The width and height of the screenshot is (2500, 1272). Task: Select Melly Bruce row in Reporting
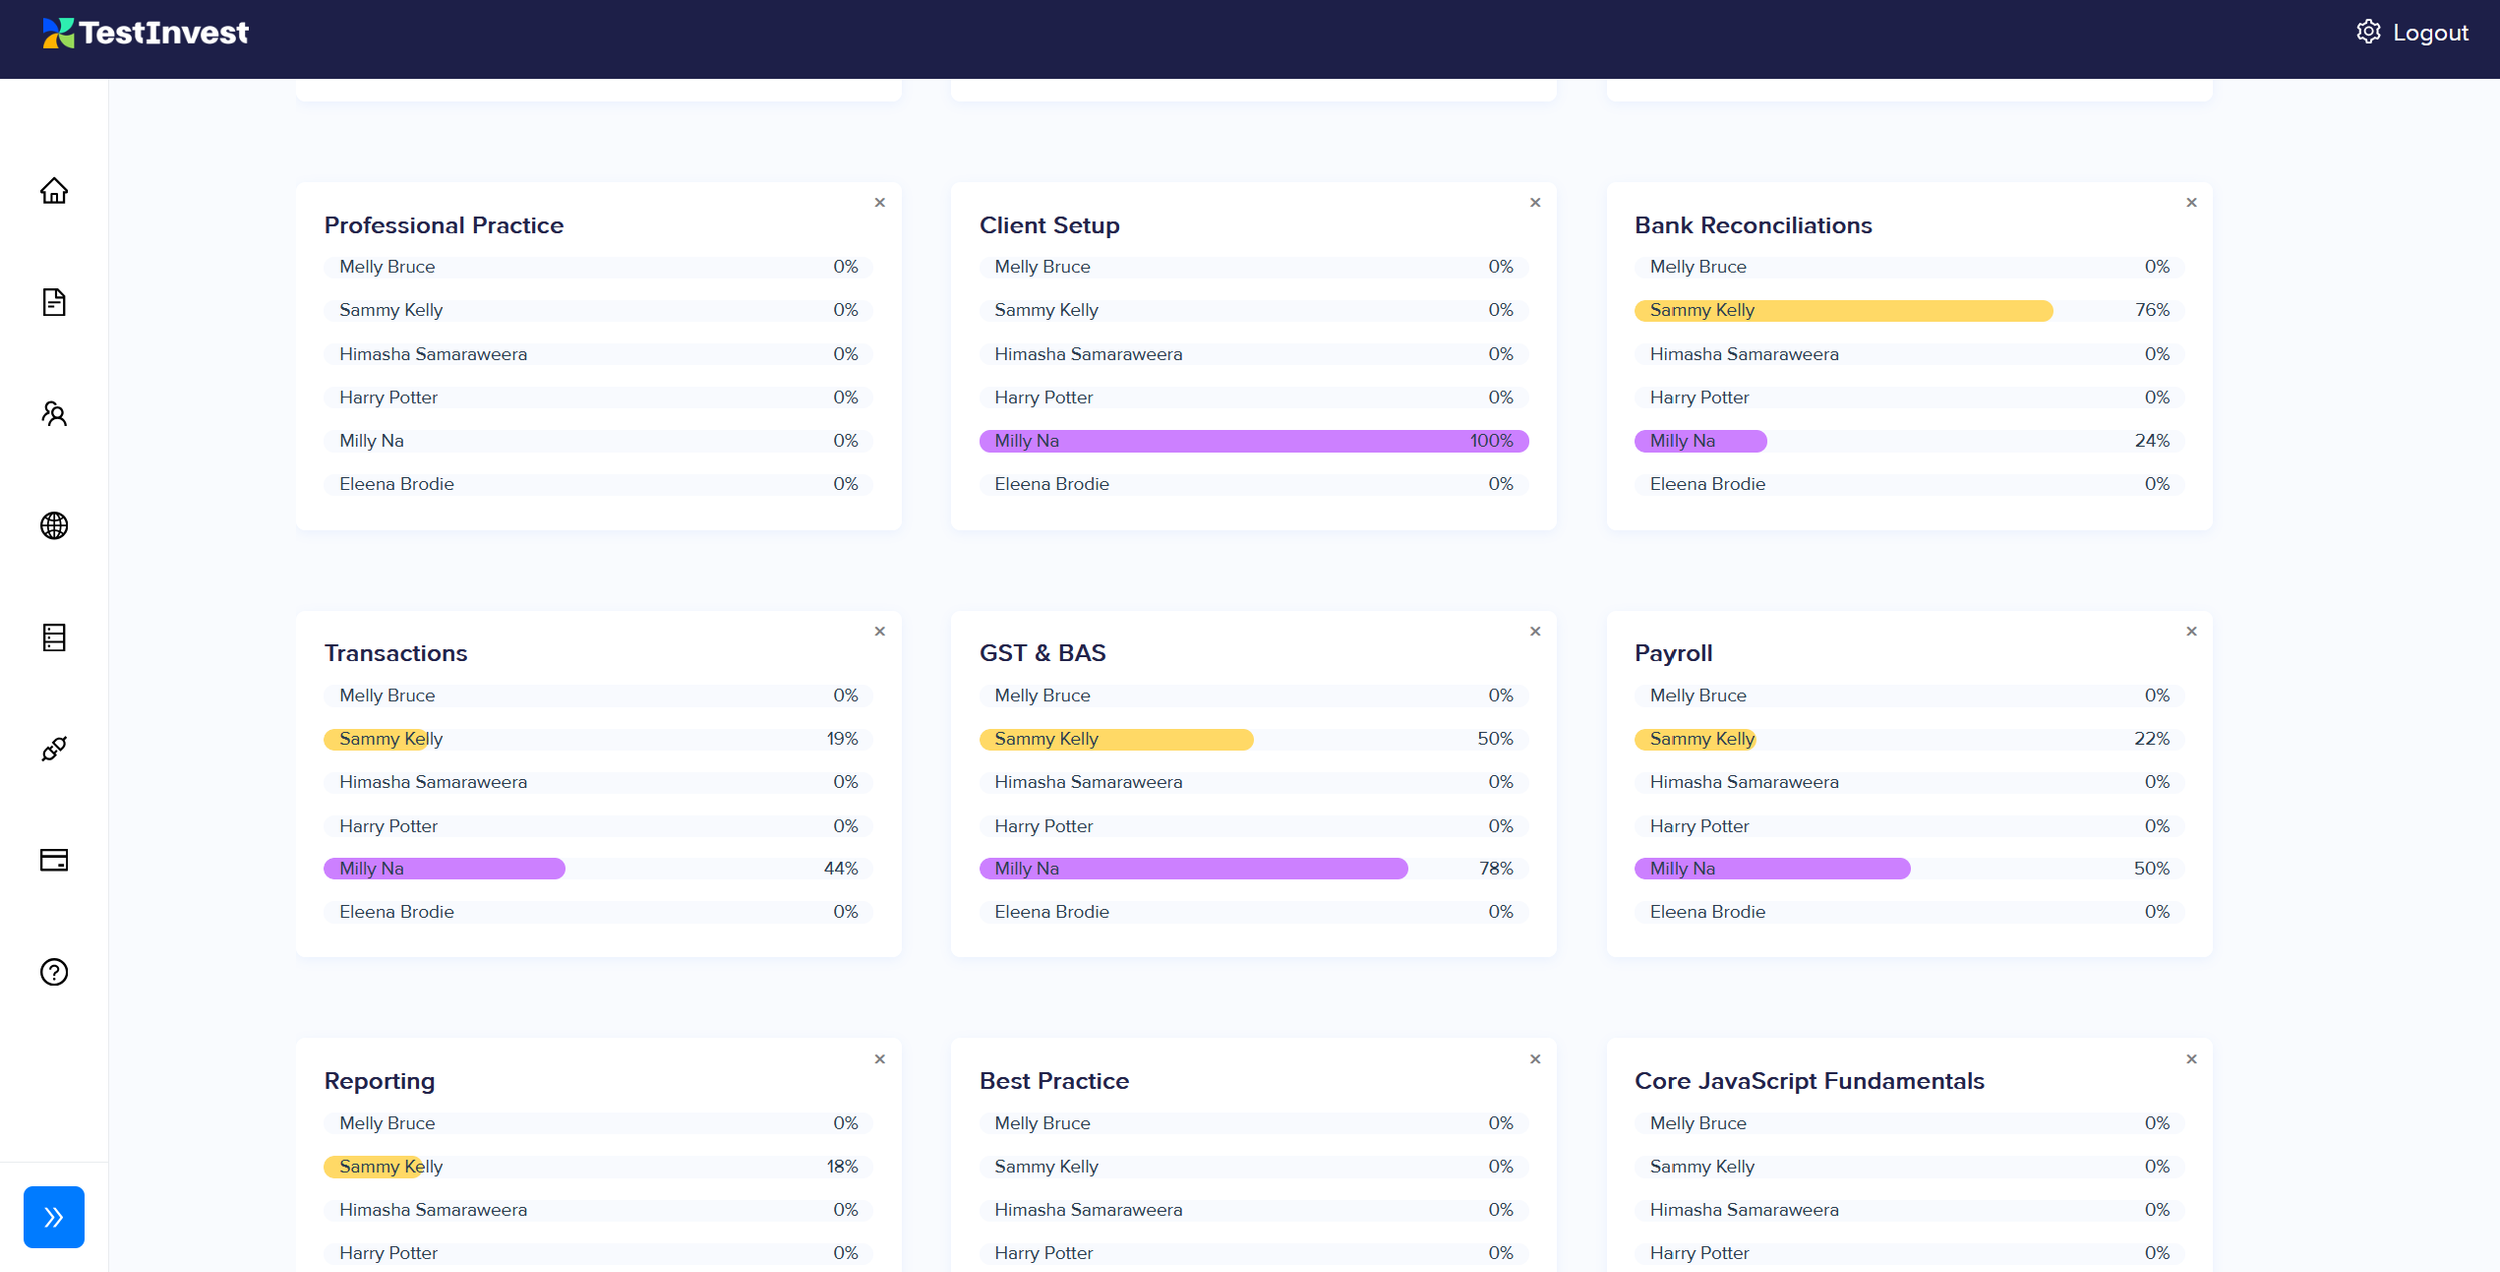[x=598, y=1123]
